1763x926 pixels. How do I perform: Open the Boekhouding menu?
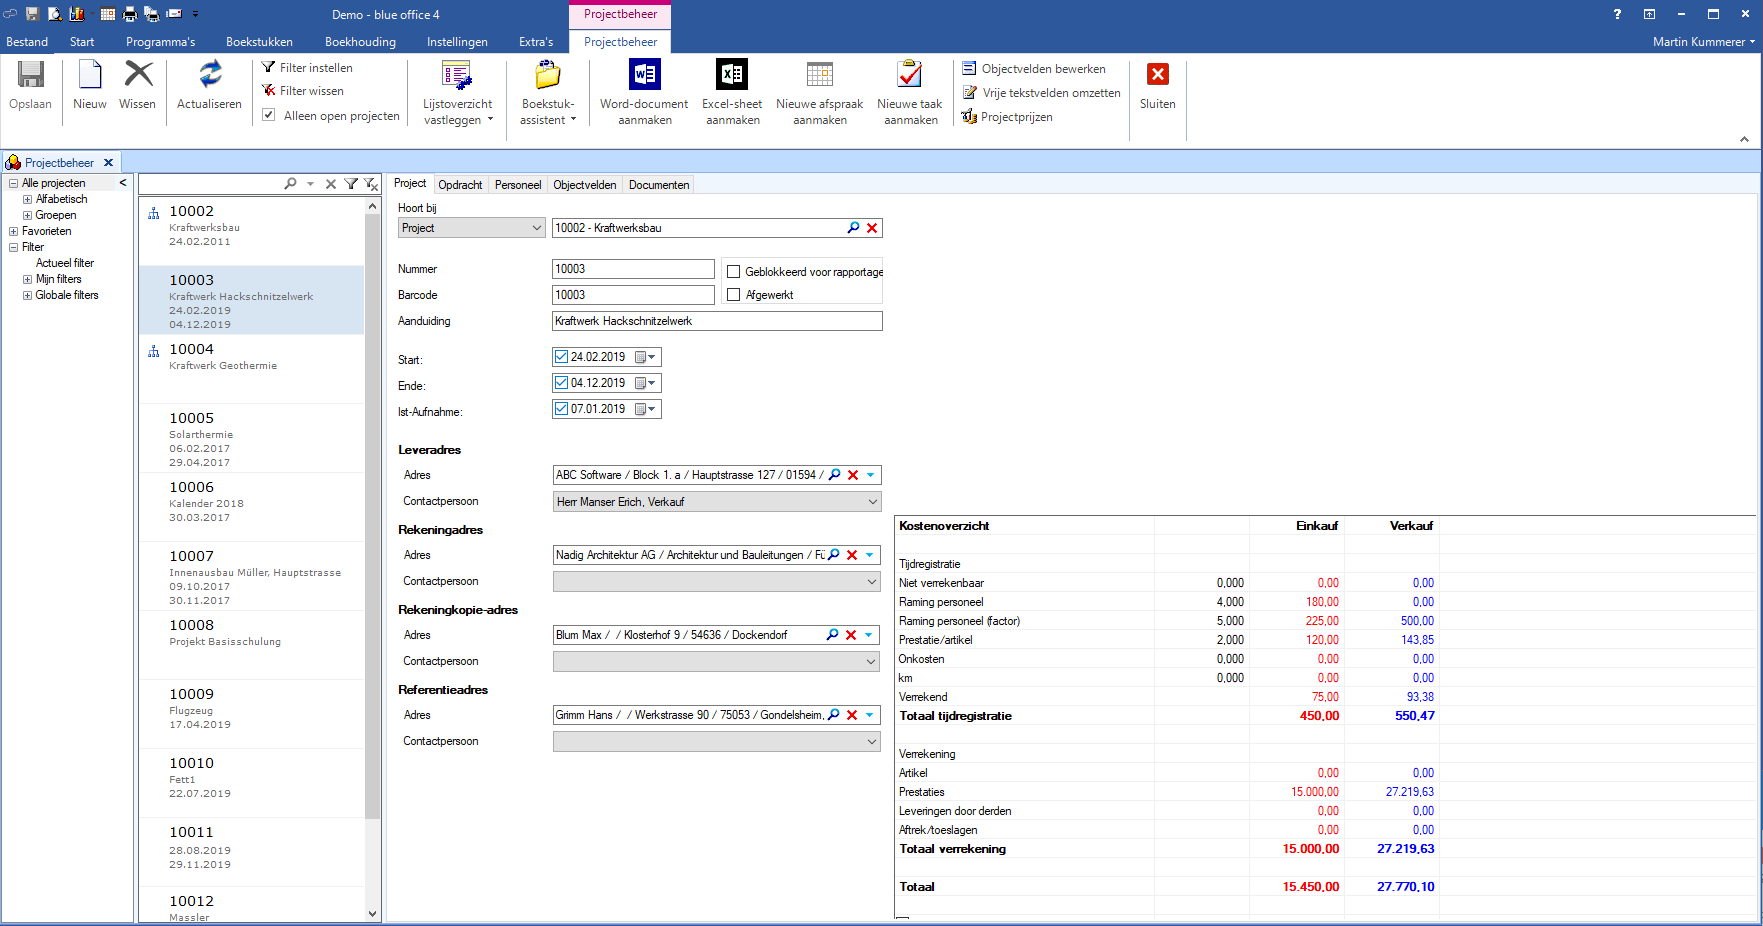tap(360, 42)
